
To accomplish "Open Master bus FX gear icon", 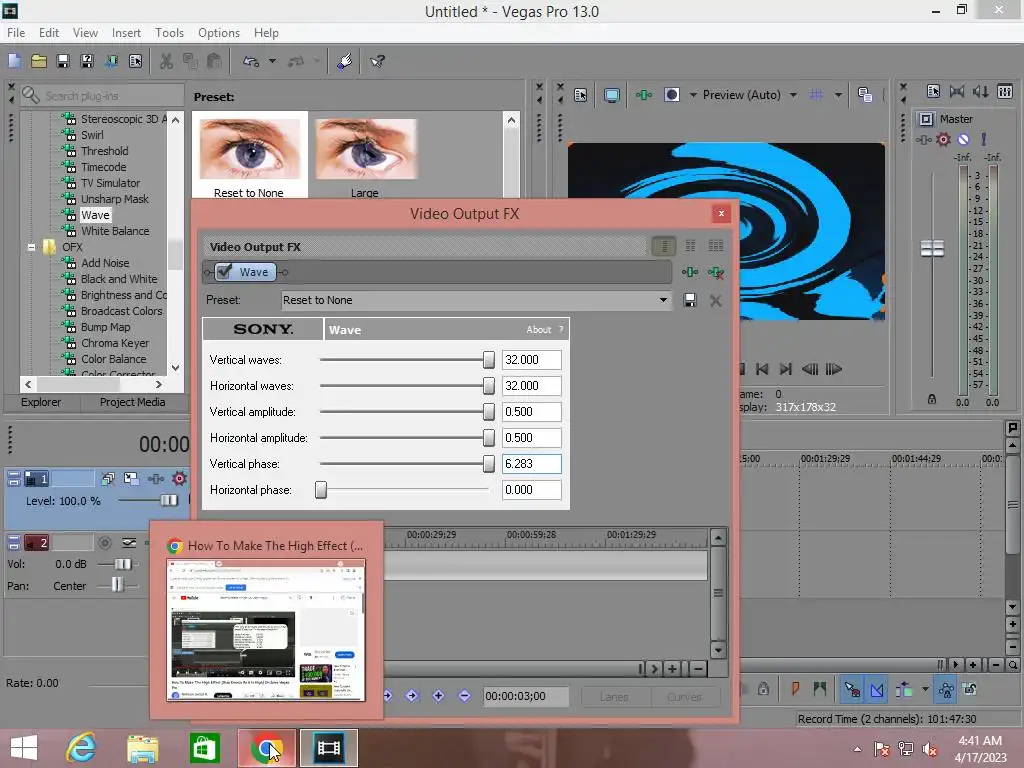I will coord(943,139).
